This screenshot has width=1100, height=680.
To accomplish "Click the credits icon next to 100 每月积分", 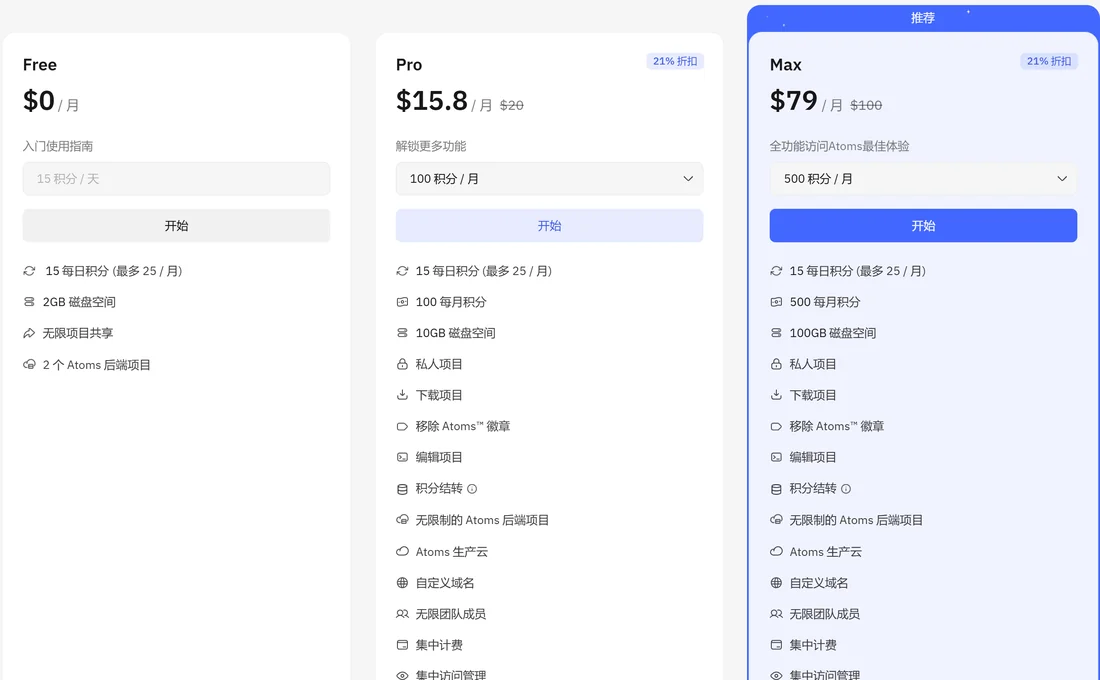I will [x=402, y=302].
